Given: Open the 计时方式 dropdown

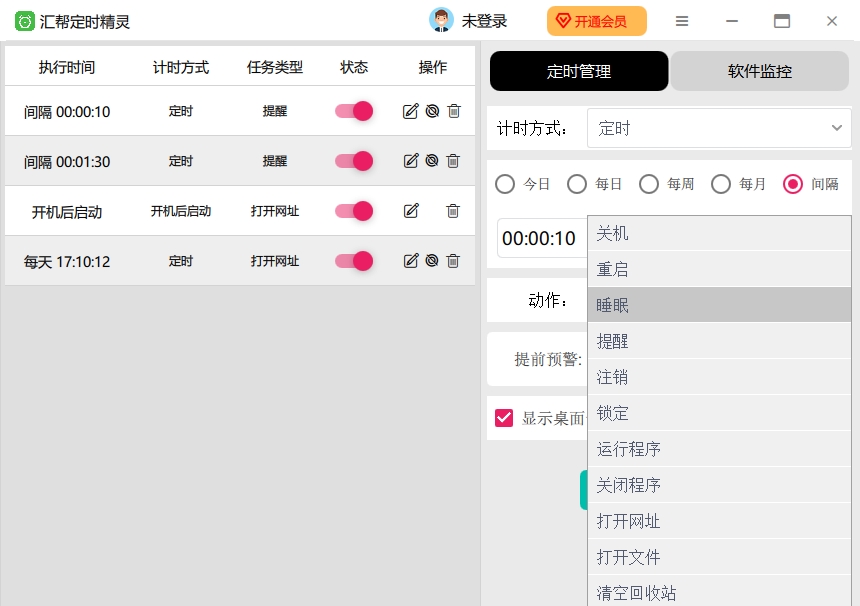Looking at the screenshot, I should [x=719, y=128].
